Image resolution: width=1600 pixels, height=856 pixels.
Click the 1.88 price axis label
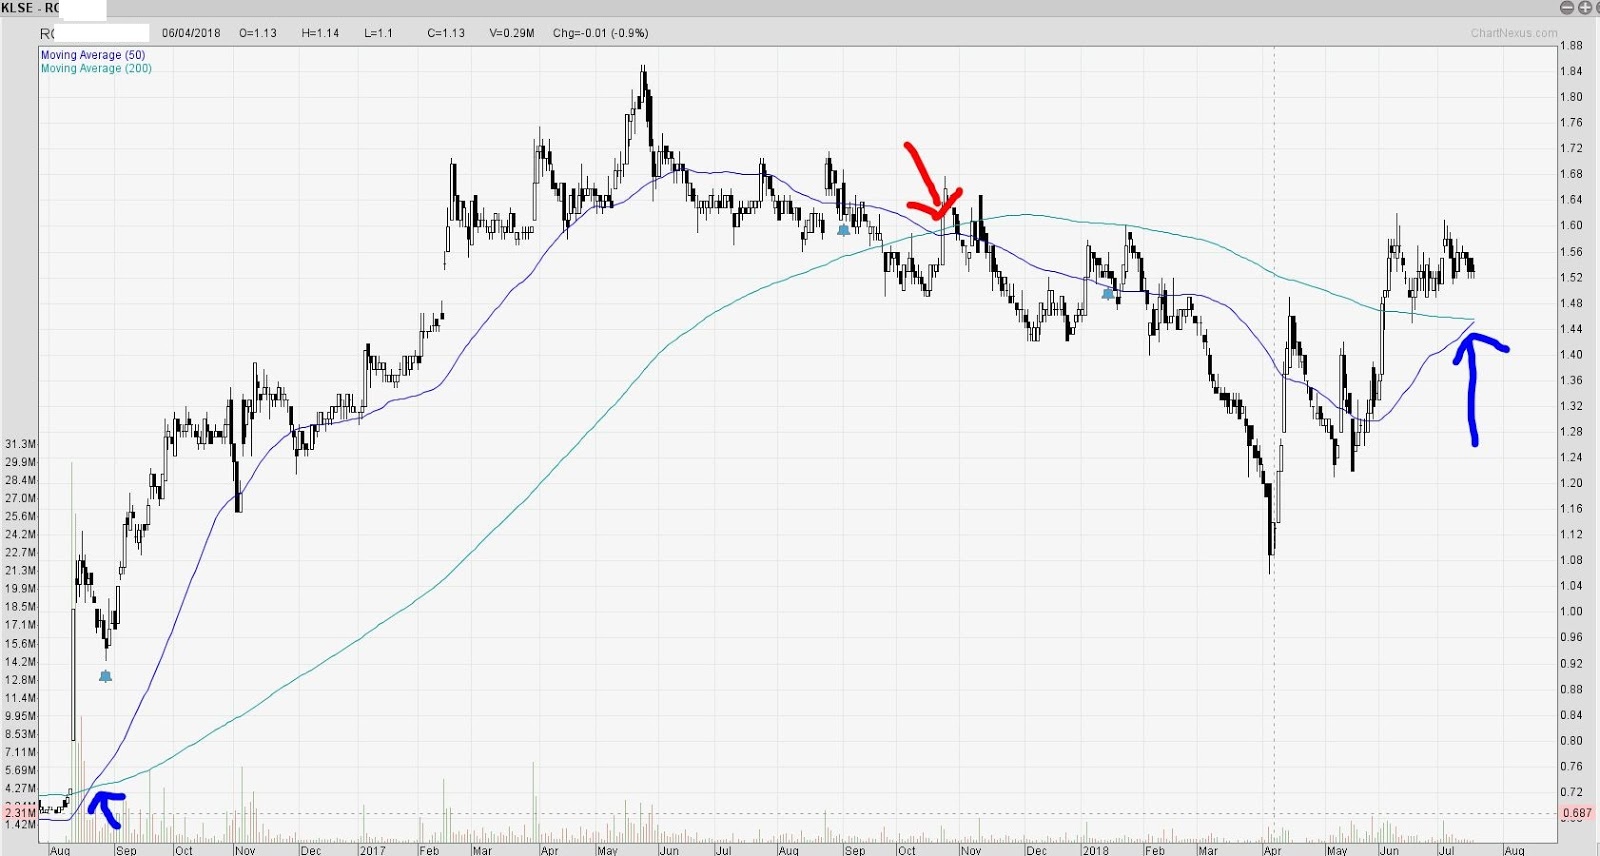point(1571,45)
